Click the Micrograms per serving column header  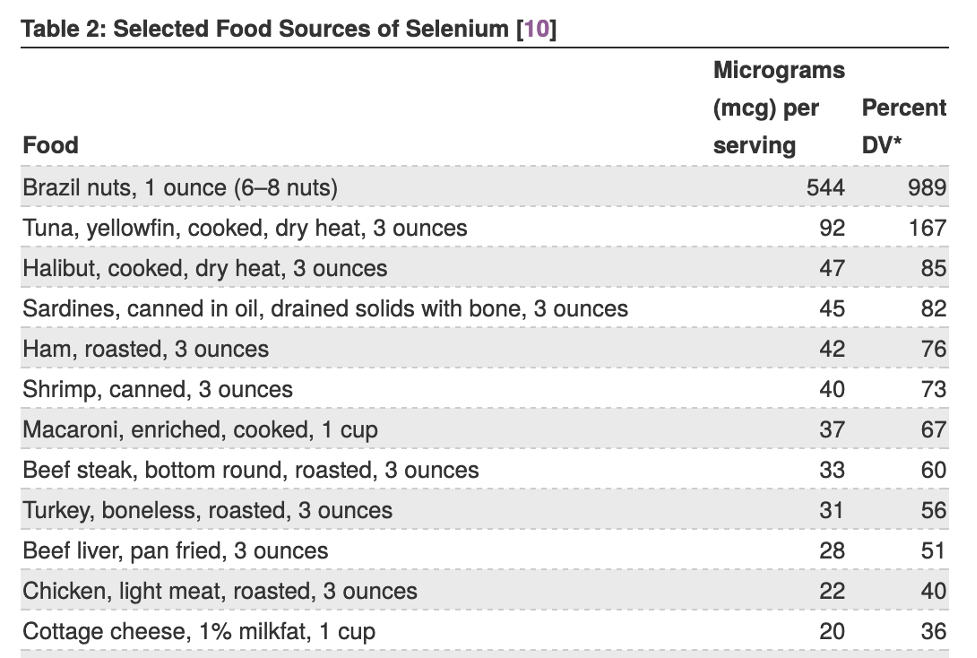pos(779,108)
